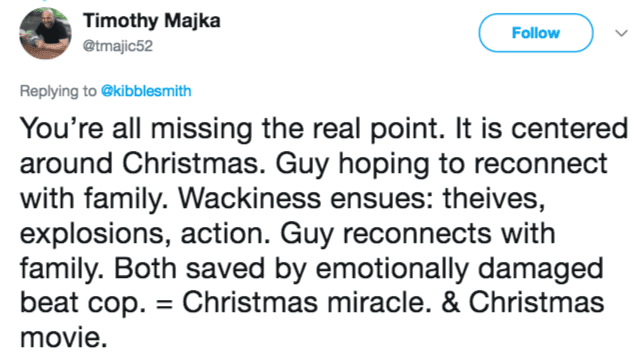The width and height of the screenshot is (642, 361).
Task: Open the tweet options chevron menu
Action: 622,33
